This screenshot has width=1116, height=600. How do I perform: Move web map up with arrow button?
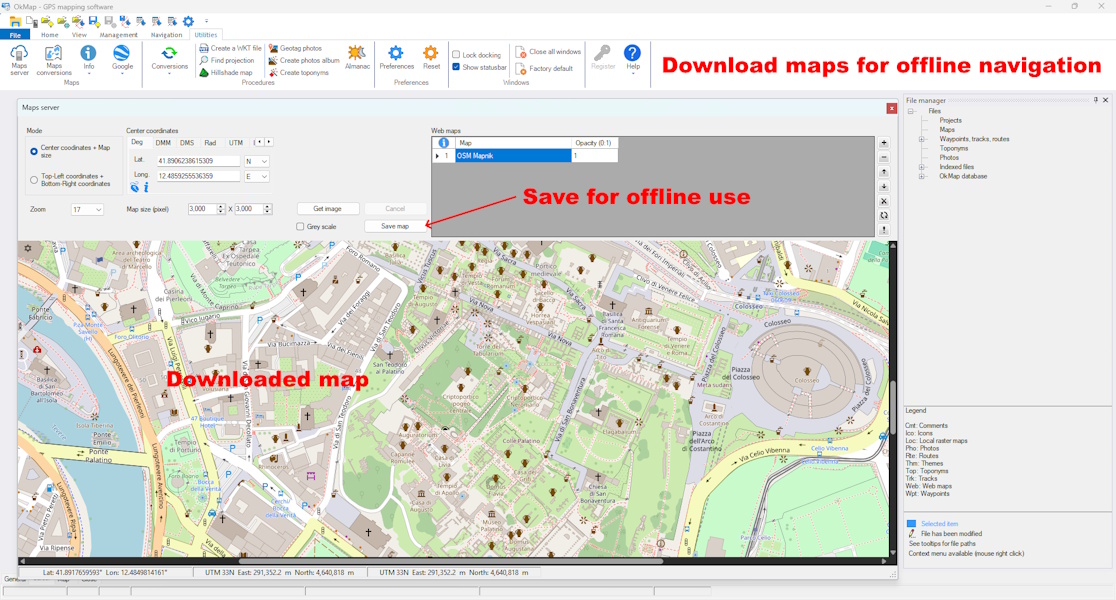pos(884,172)
